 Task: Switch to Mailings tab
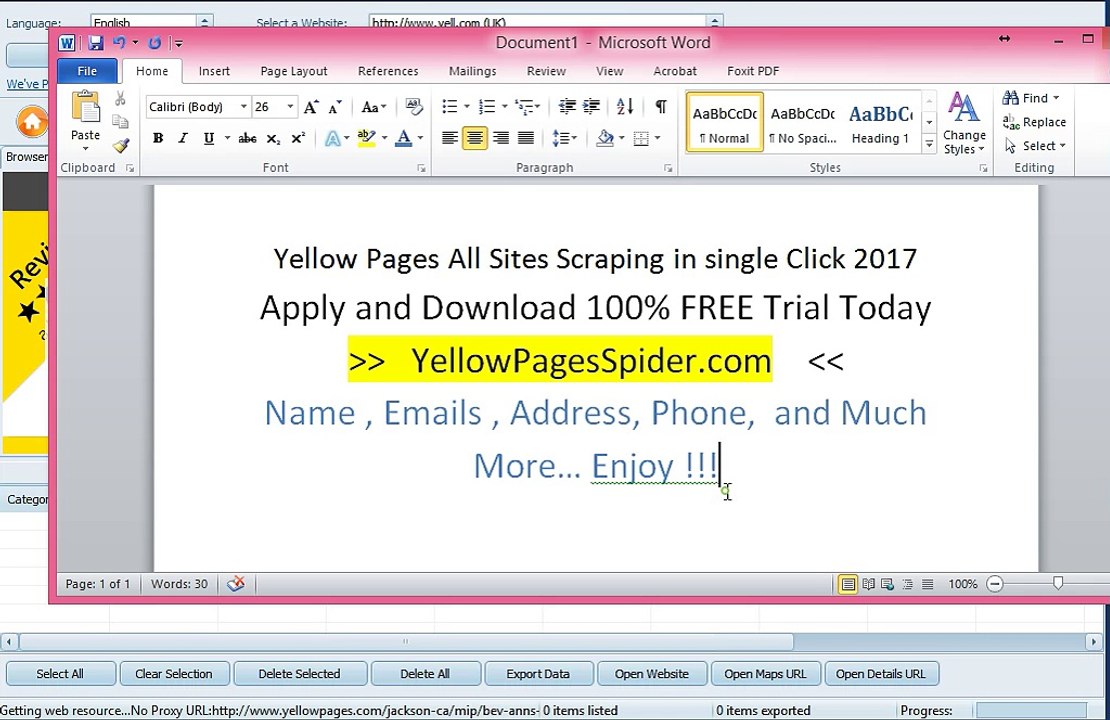pyautogui.click(x=472, y=71)
